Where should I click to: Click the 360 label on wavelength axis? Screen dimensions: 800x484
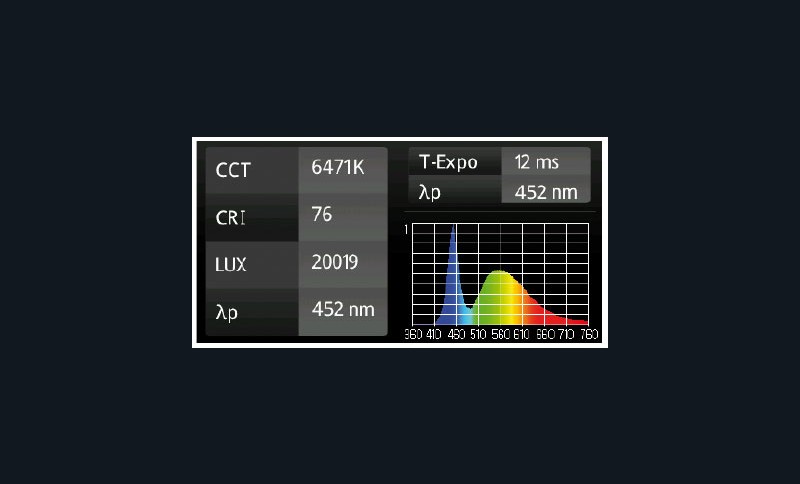point(413,335)
